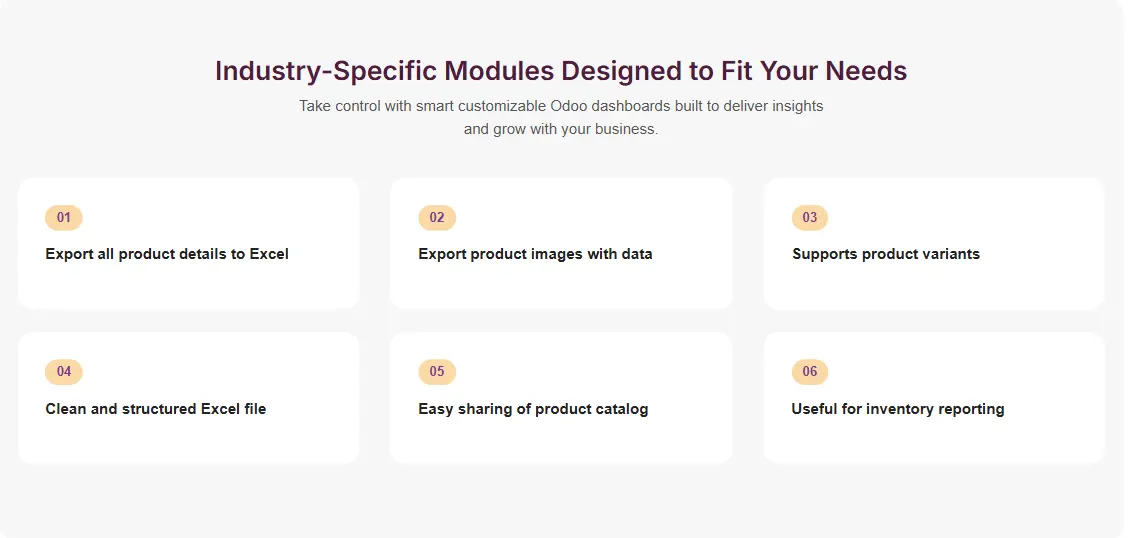Click the 01 number badge
This screenshot has height=538, width=1129.
pos(64,218)
